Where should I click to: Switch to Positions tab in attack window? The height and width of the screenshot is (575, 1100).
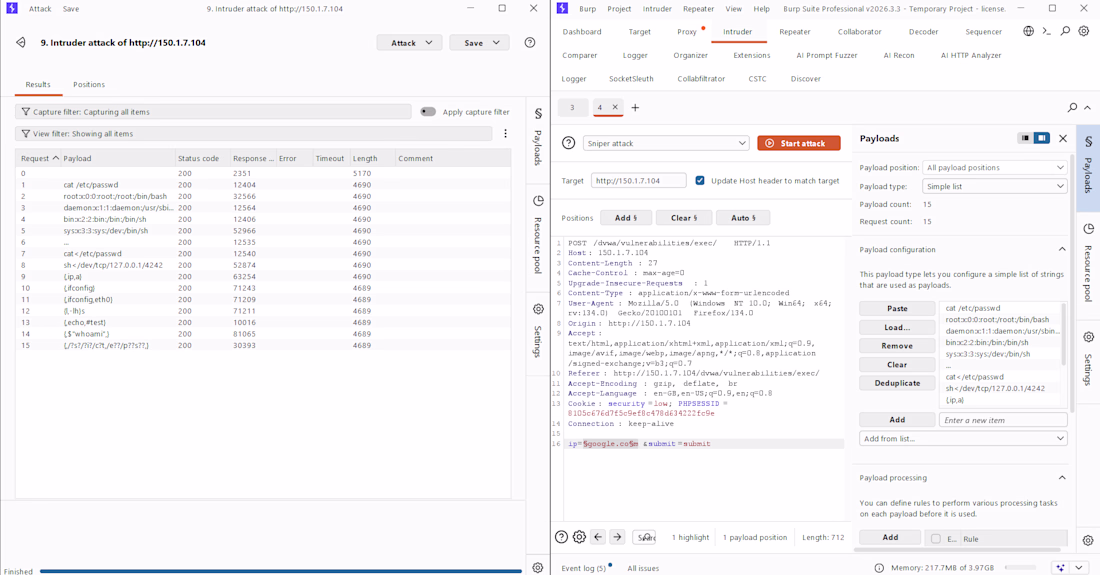coord(89,84)
